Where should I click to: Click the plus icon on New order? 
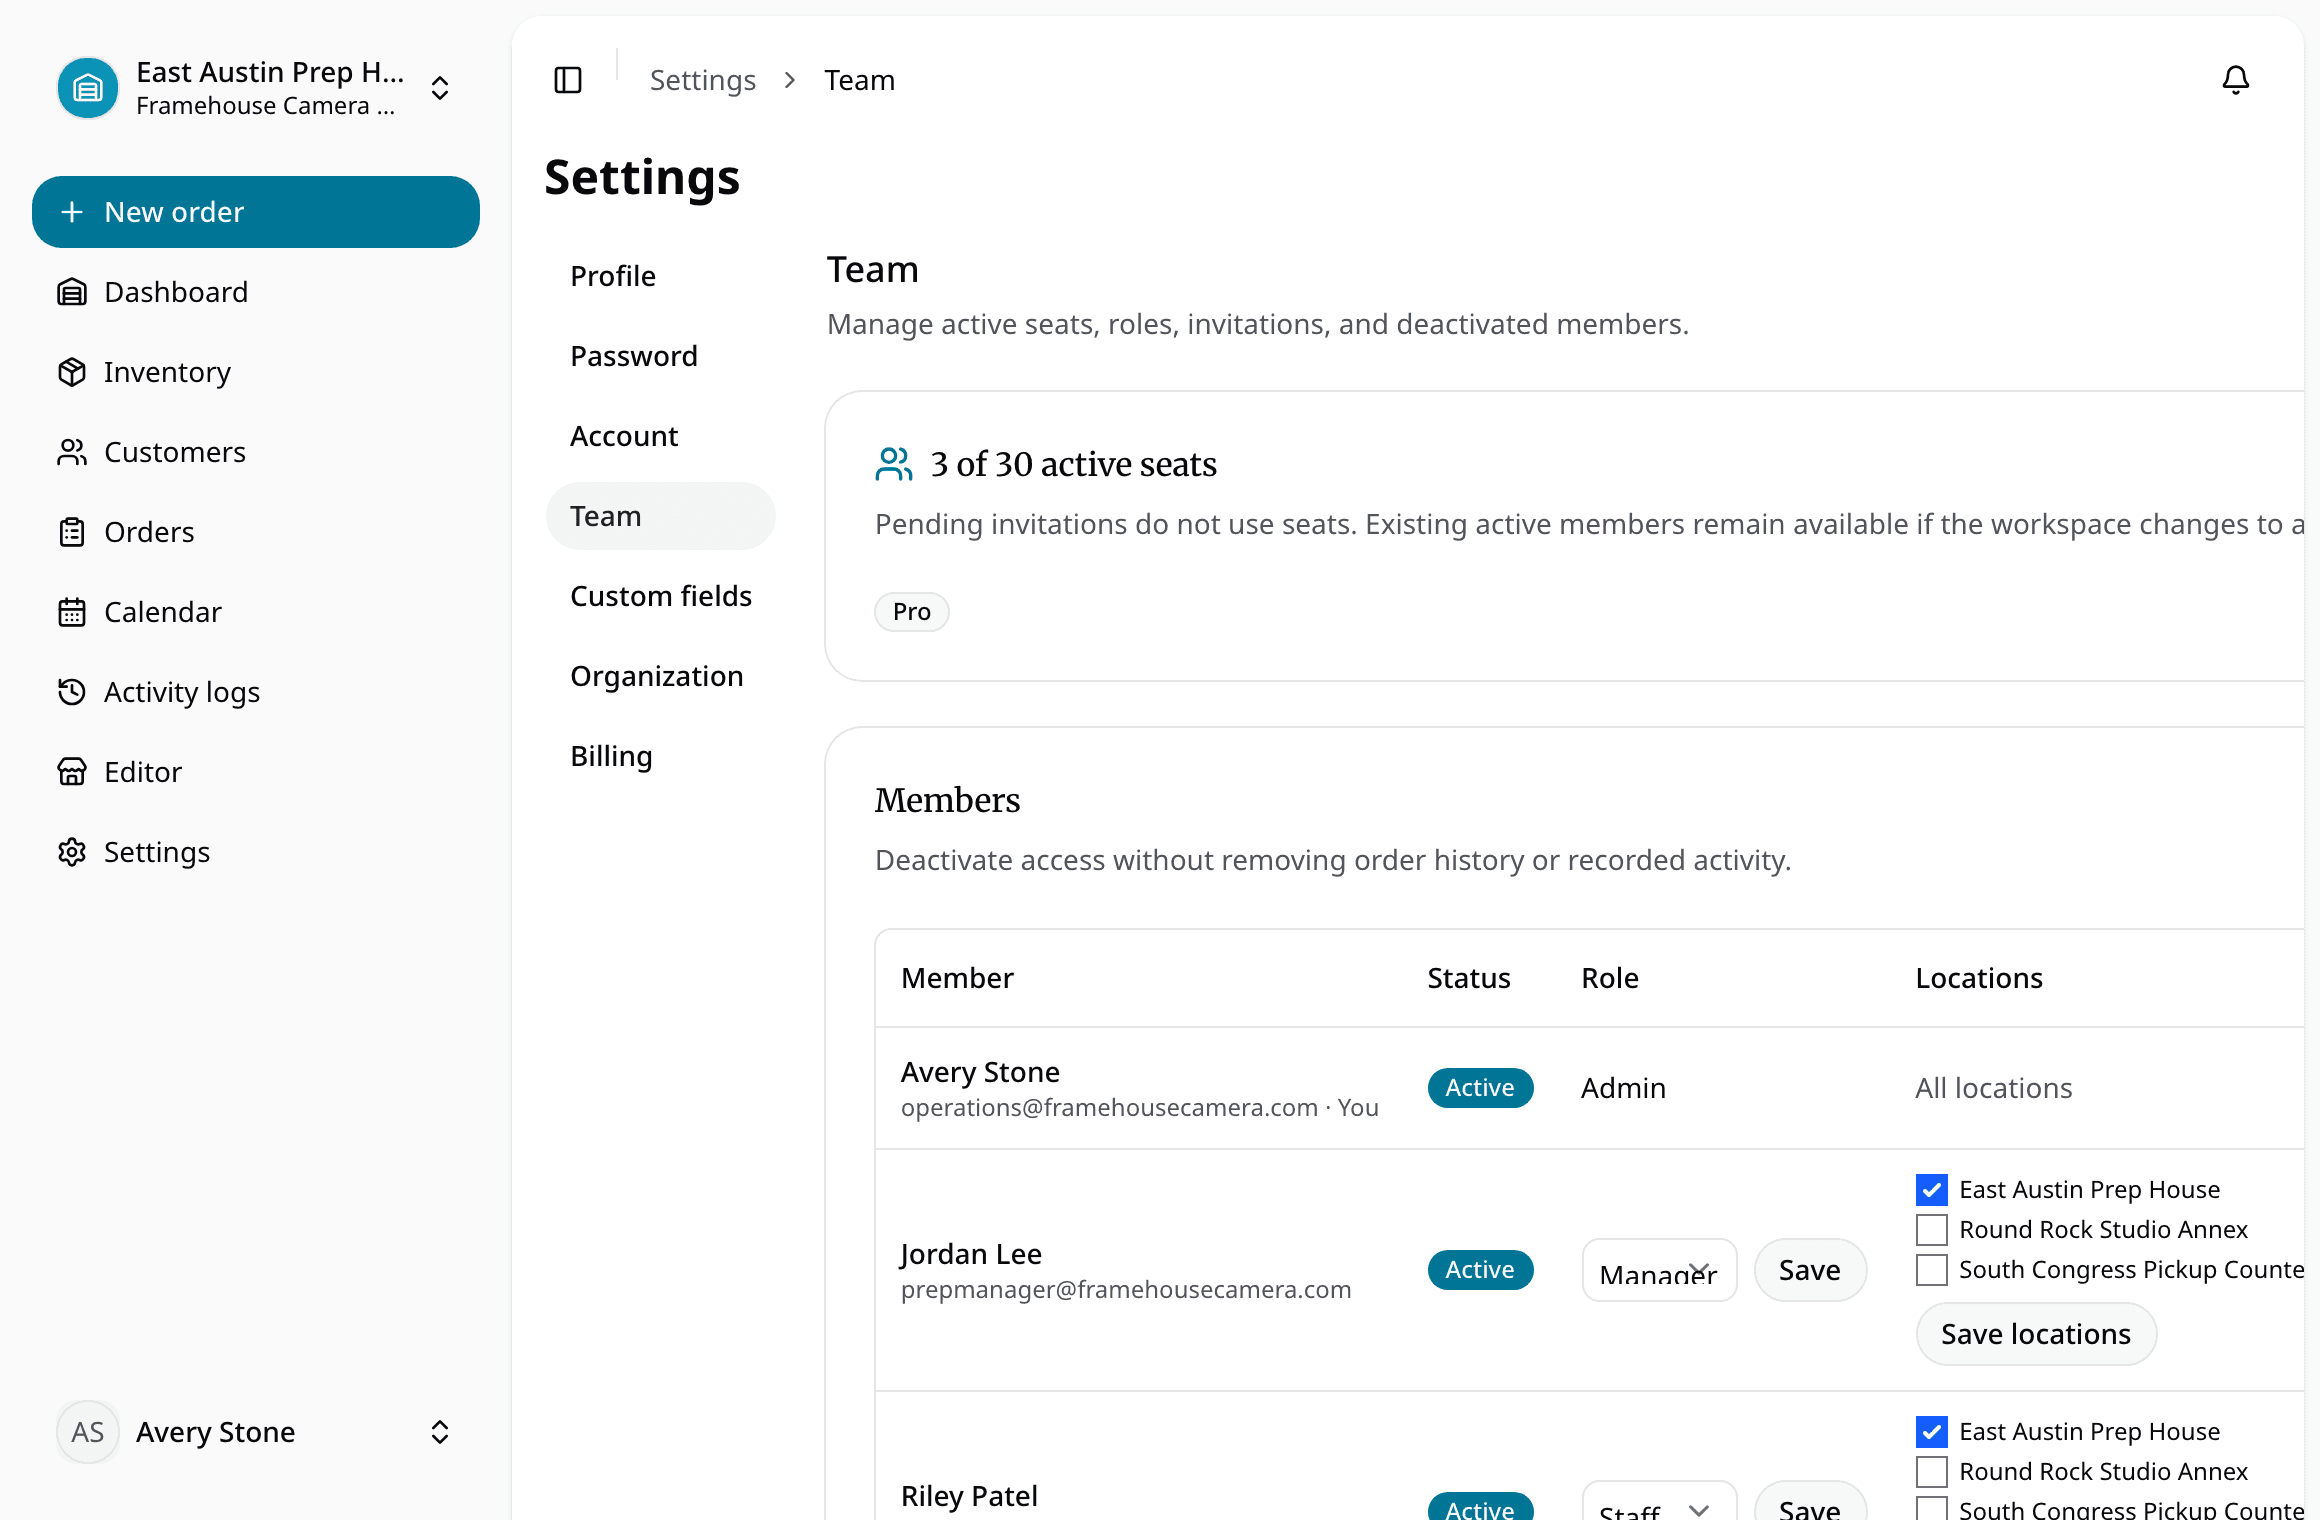[x=72, y=212]
